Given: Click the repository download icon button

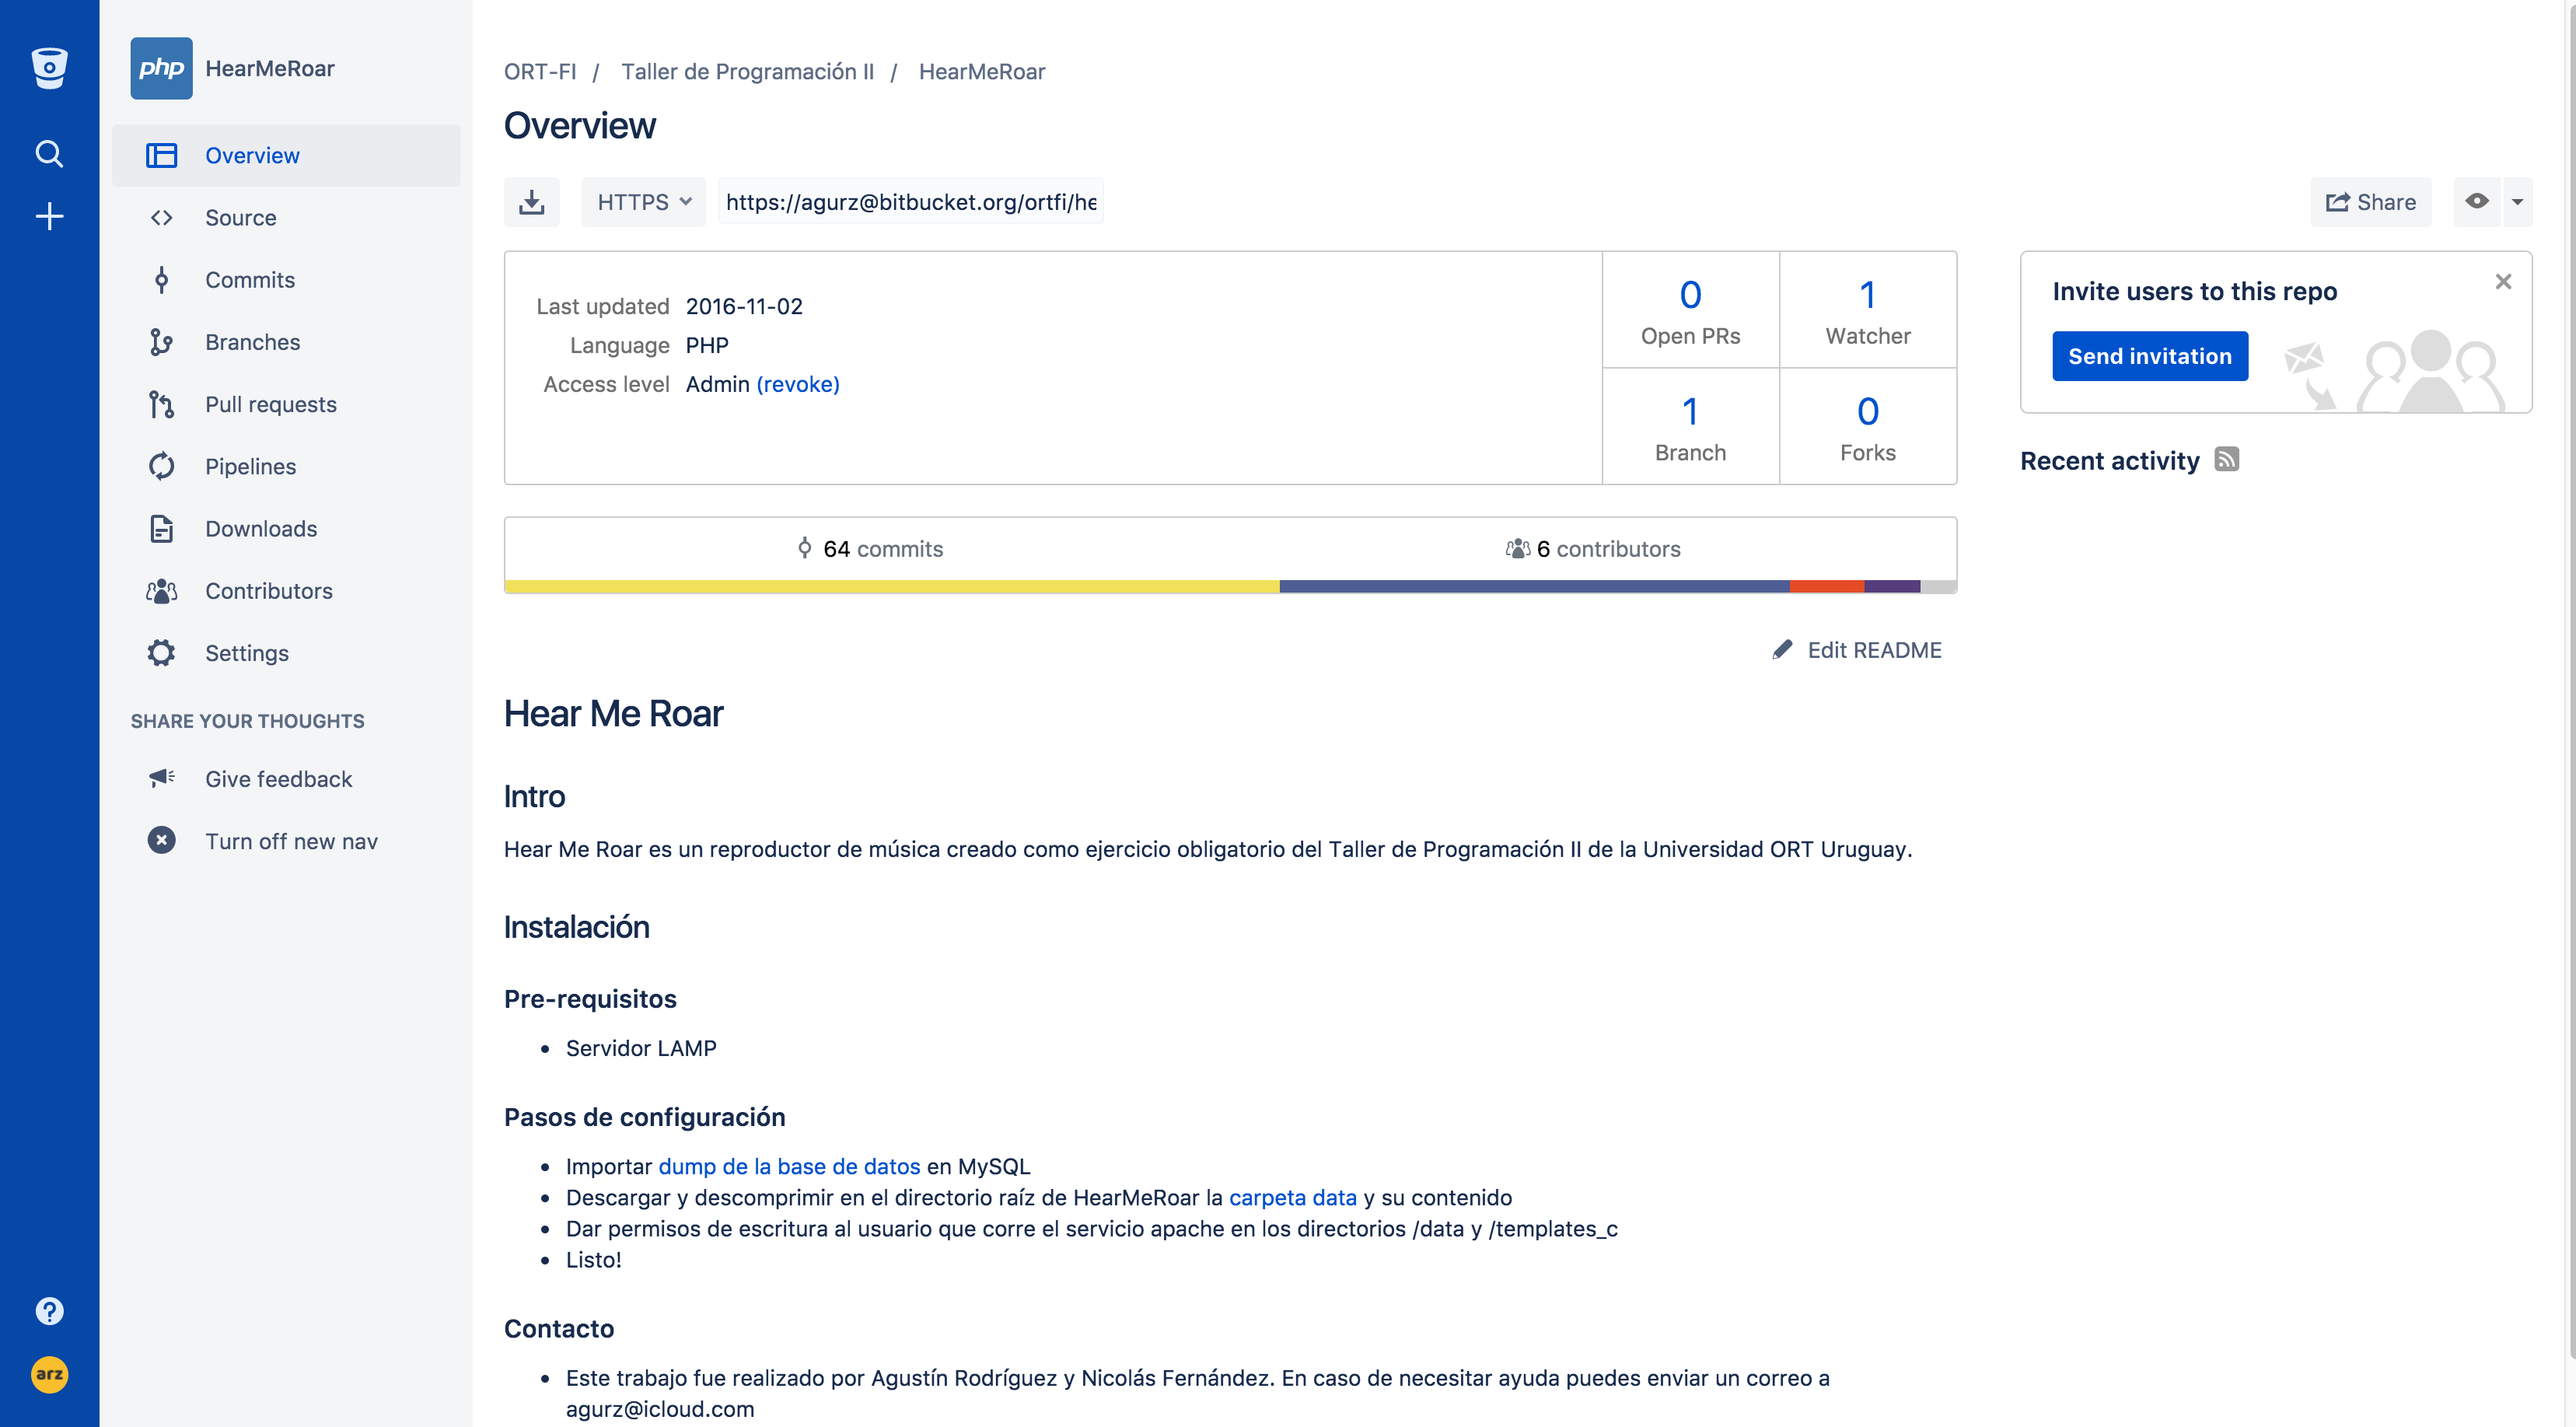Looking at the screenshot, I should coord(531,203).
